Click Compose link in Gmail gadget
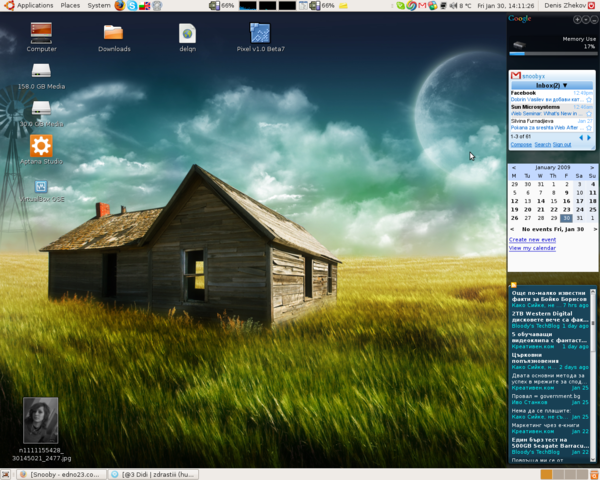This screenshot has height=480, width=600. point(521,144)
